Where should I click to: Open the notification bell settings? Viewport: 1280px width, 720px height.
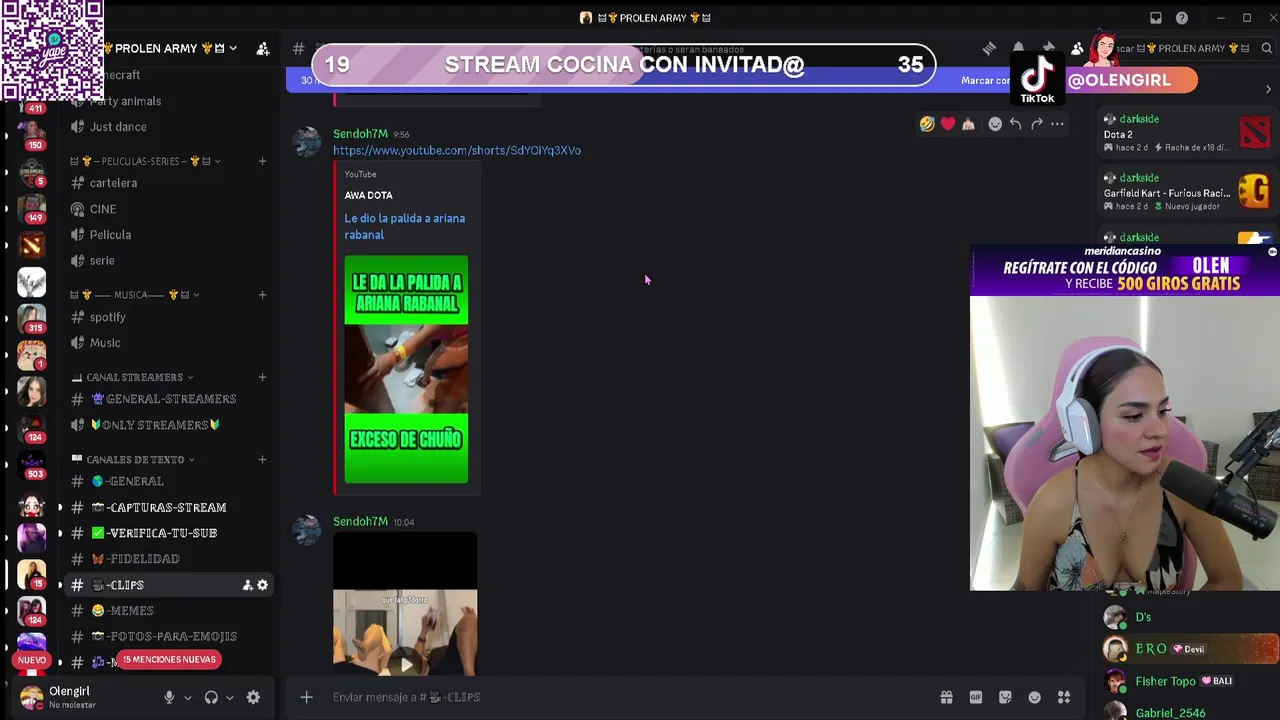1018,48
